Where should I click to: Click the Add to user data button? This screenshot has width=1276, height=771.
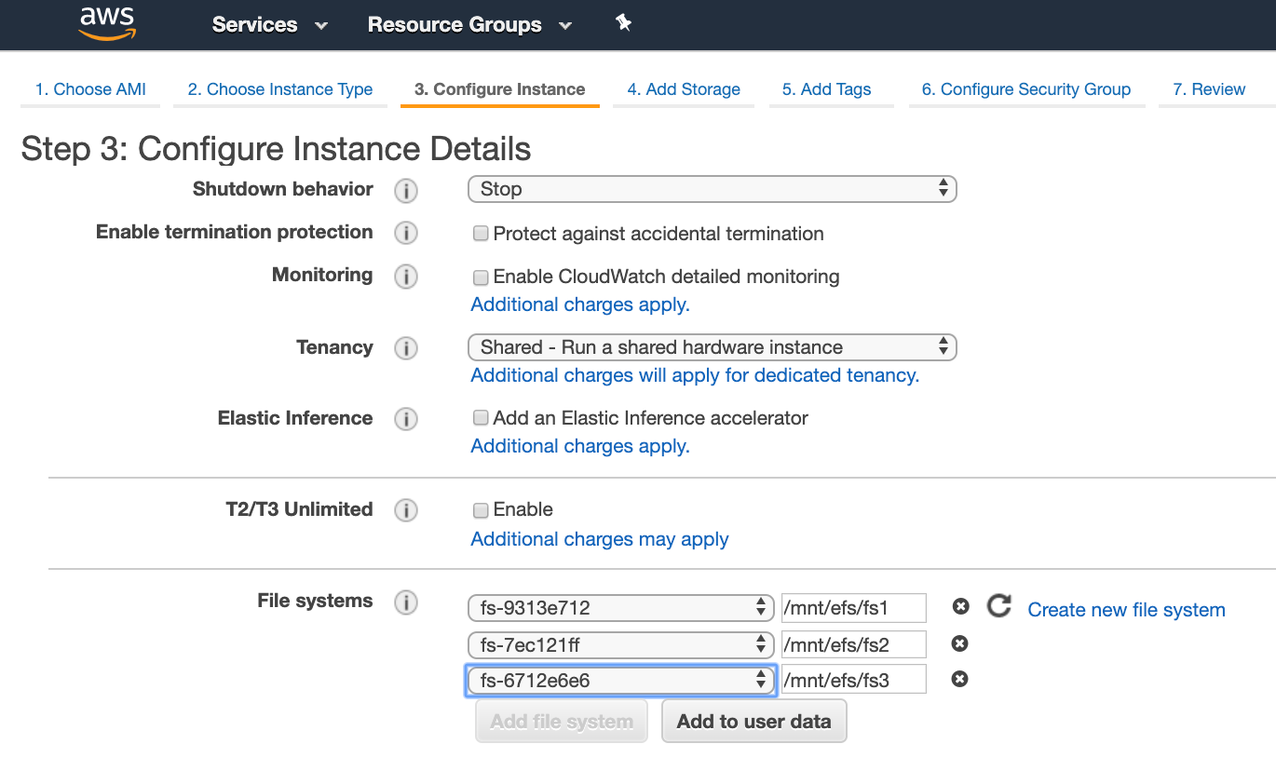point(754,720)
